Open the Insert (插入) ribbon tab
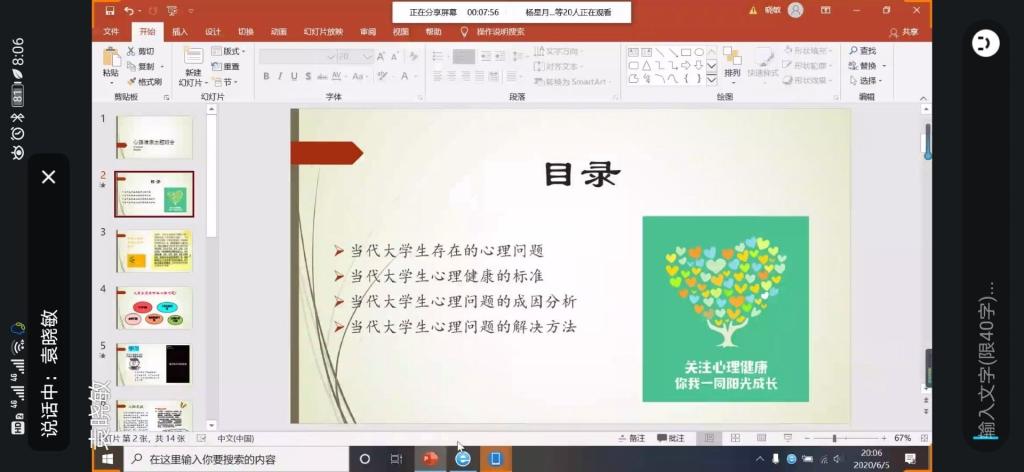The height and width of the screenshot is (472, 1024). pos(180,32)
